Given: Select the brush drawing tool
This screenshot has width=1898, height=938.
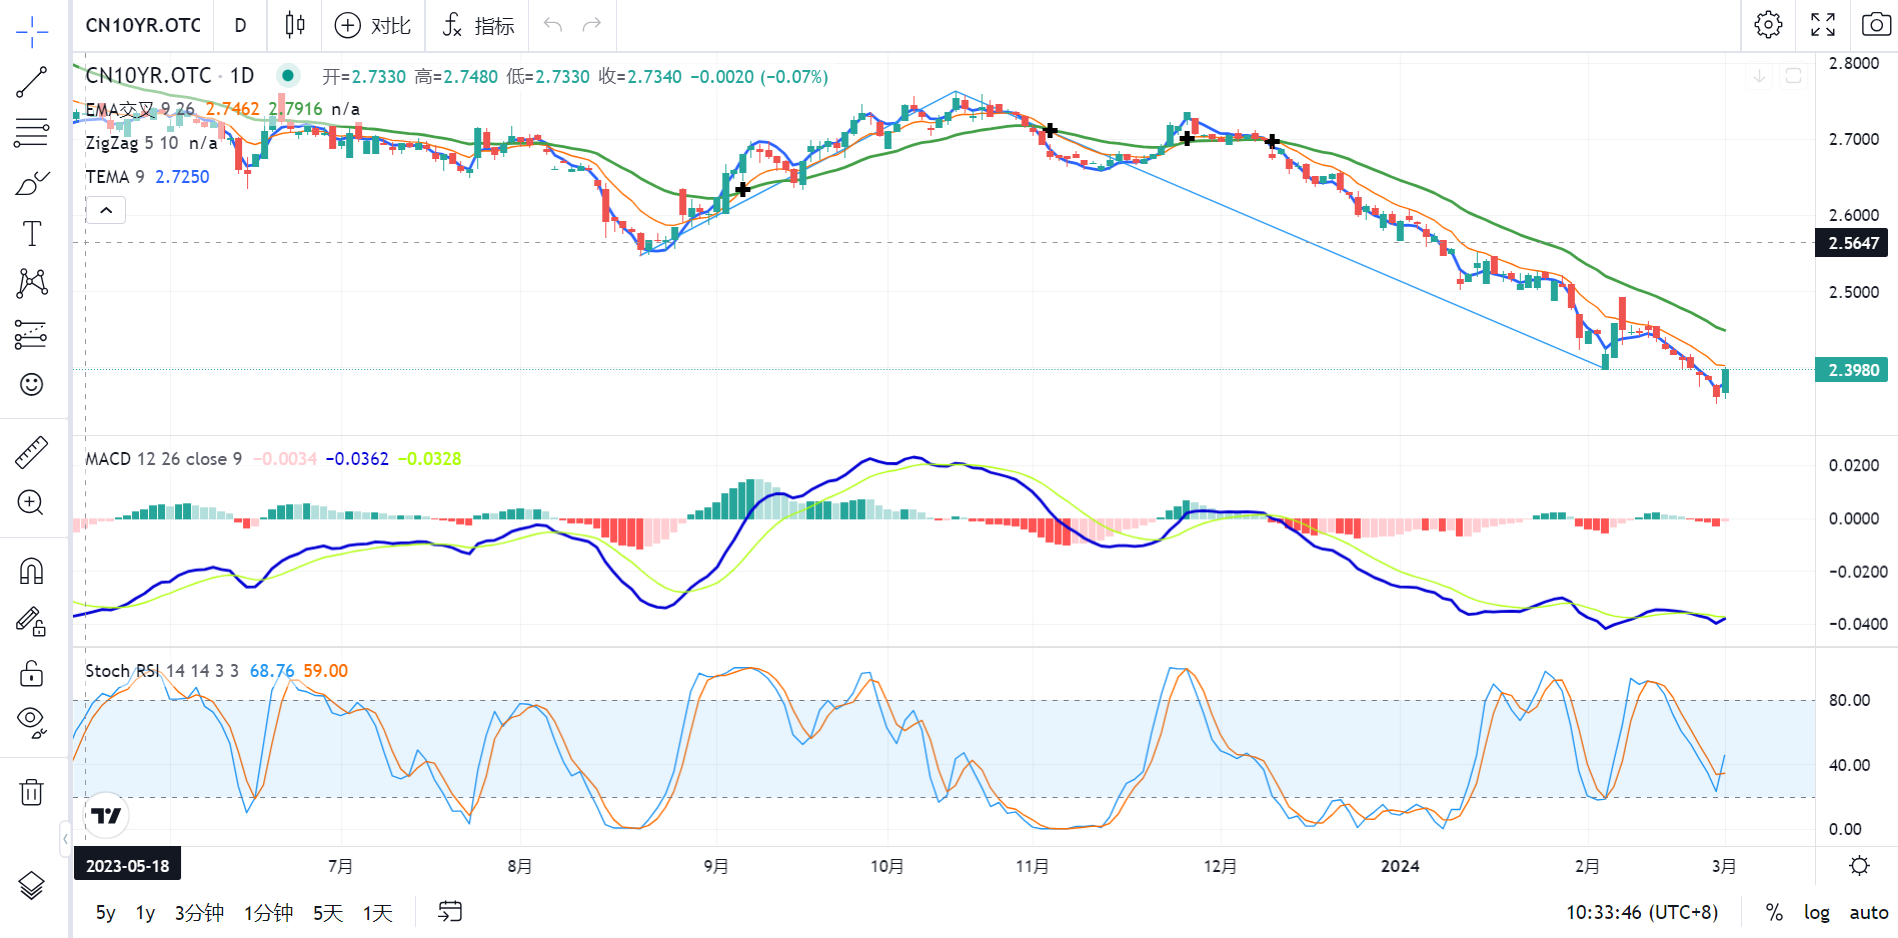Looking at the screenshot, I should (32, 183).
